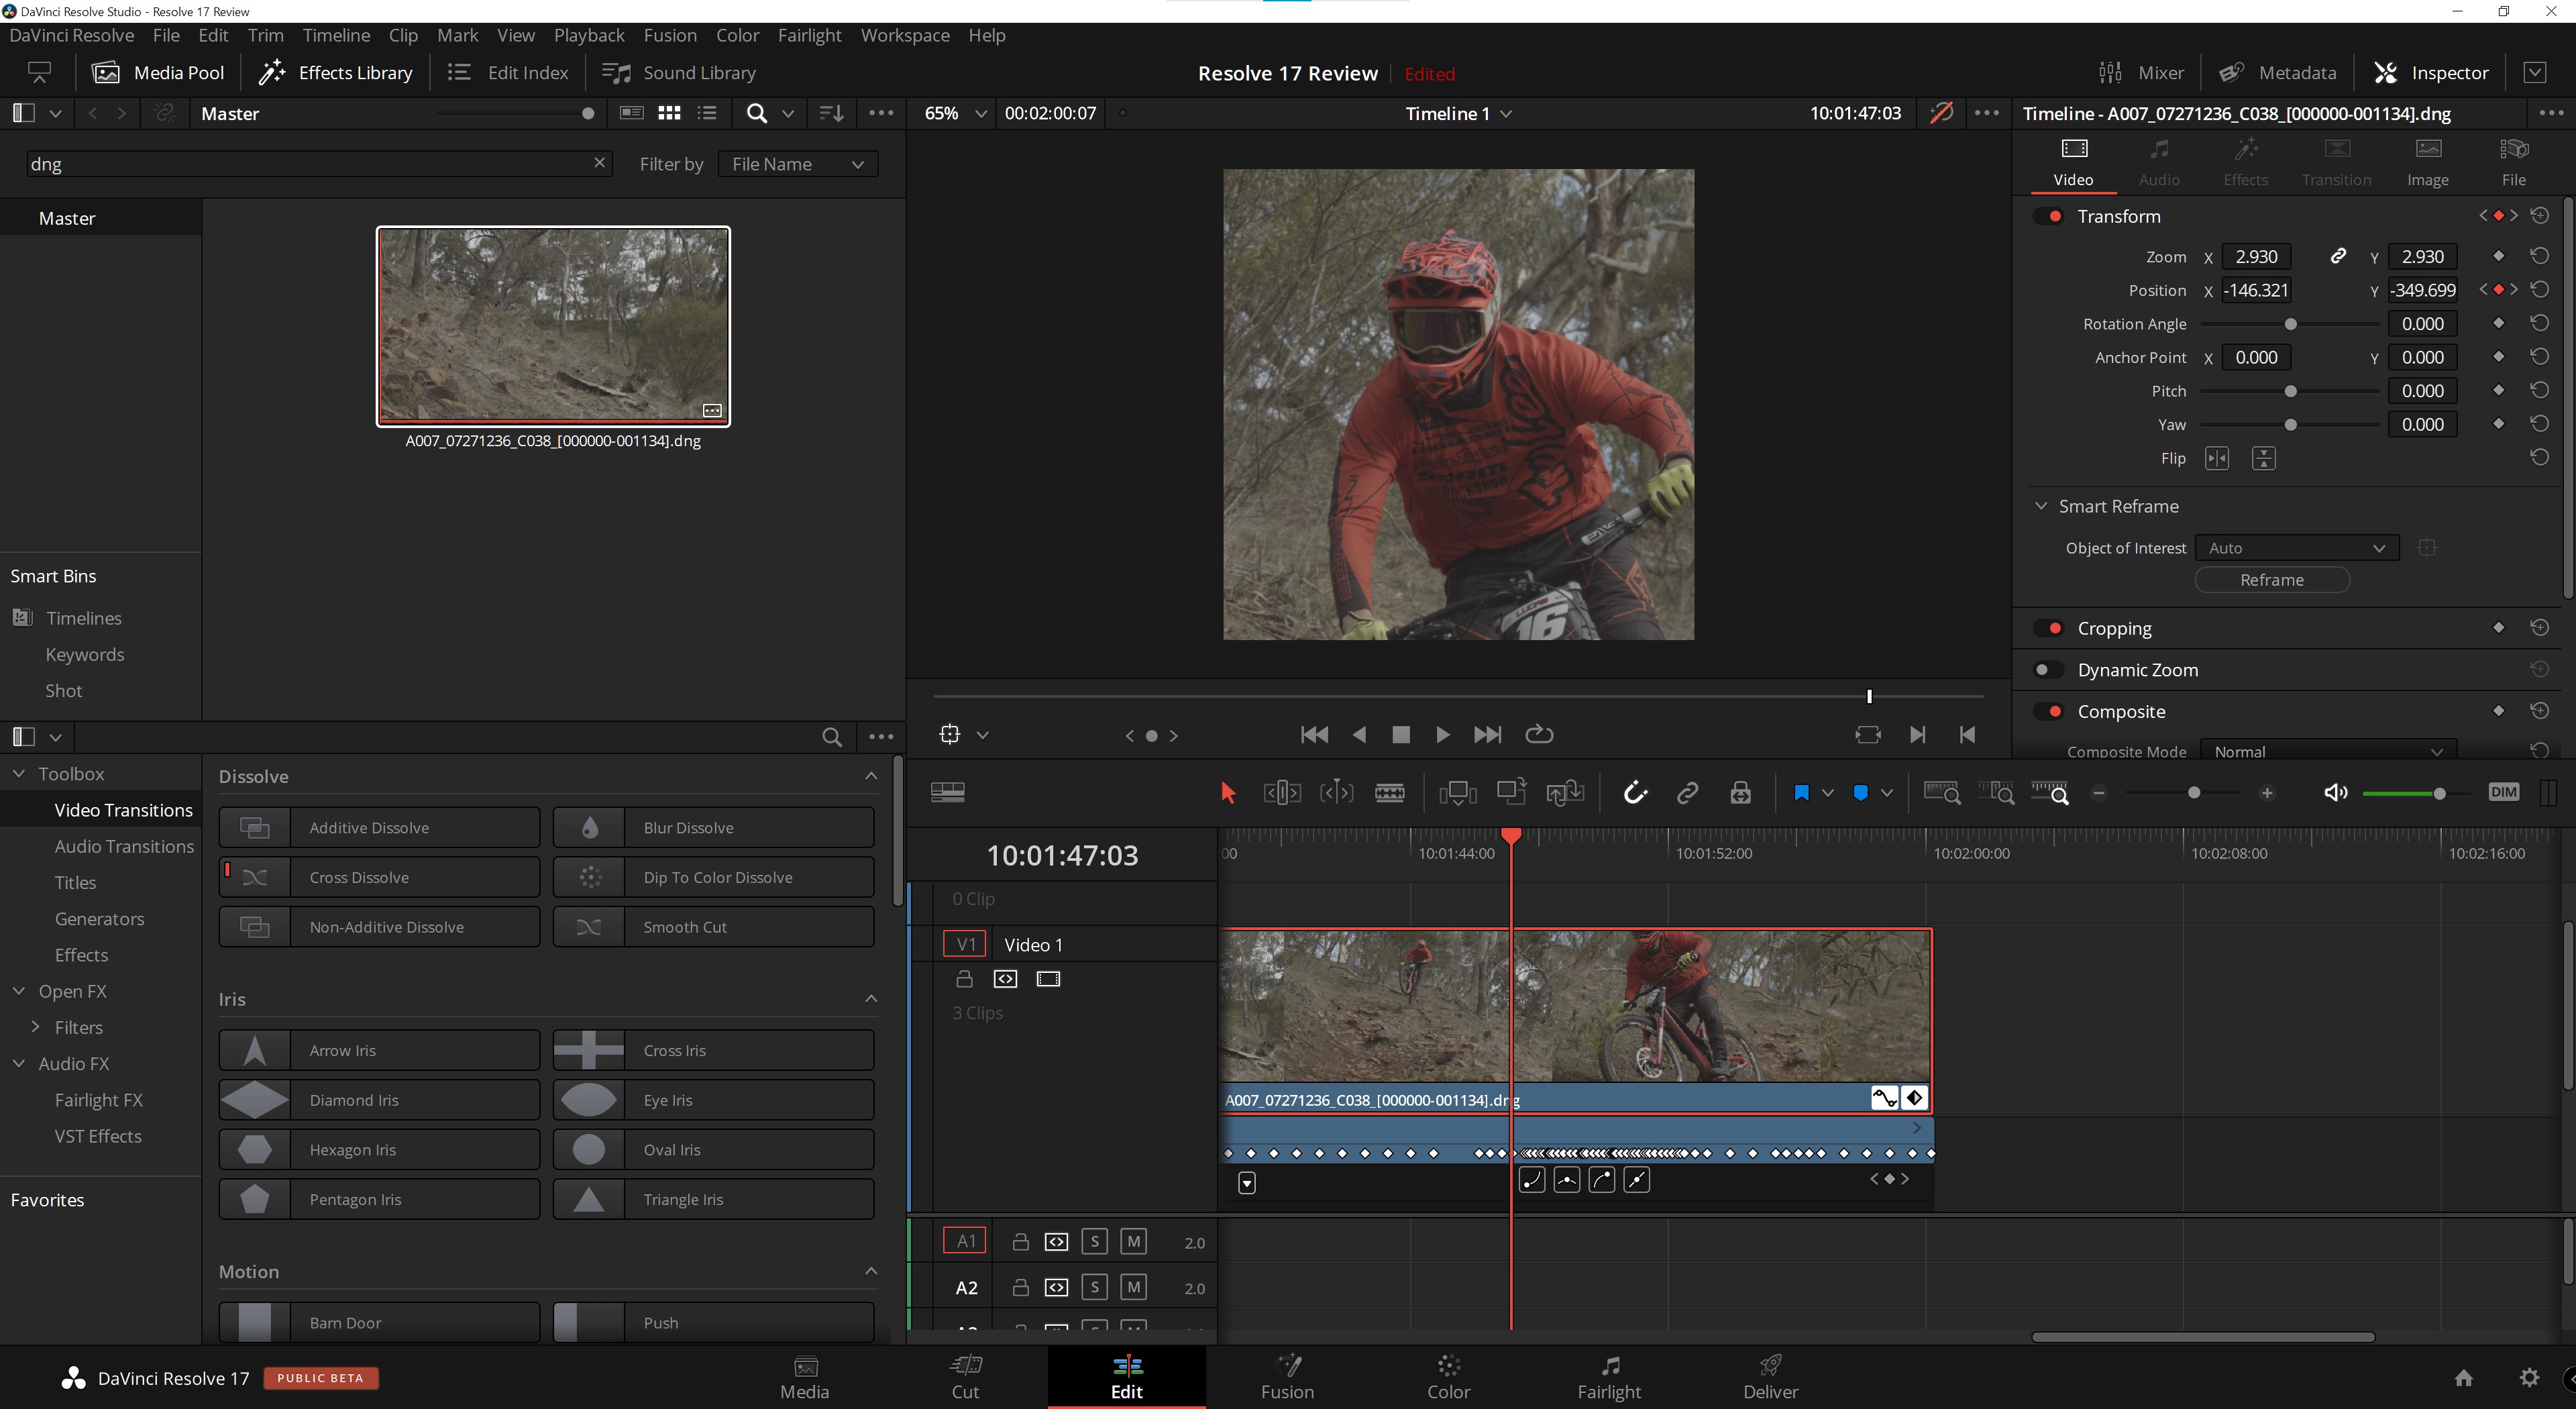
Task: Play the timeline forward
Action: click(x=1442, y=735)
